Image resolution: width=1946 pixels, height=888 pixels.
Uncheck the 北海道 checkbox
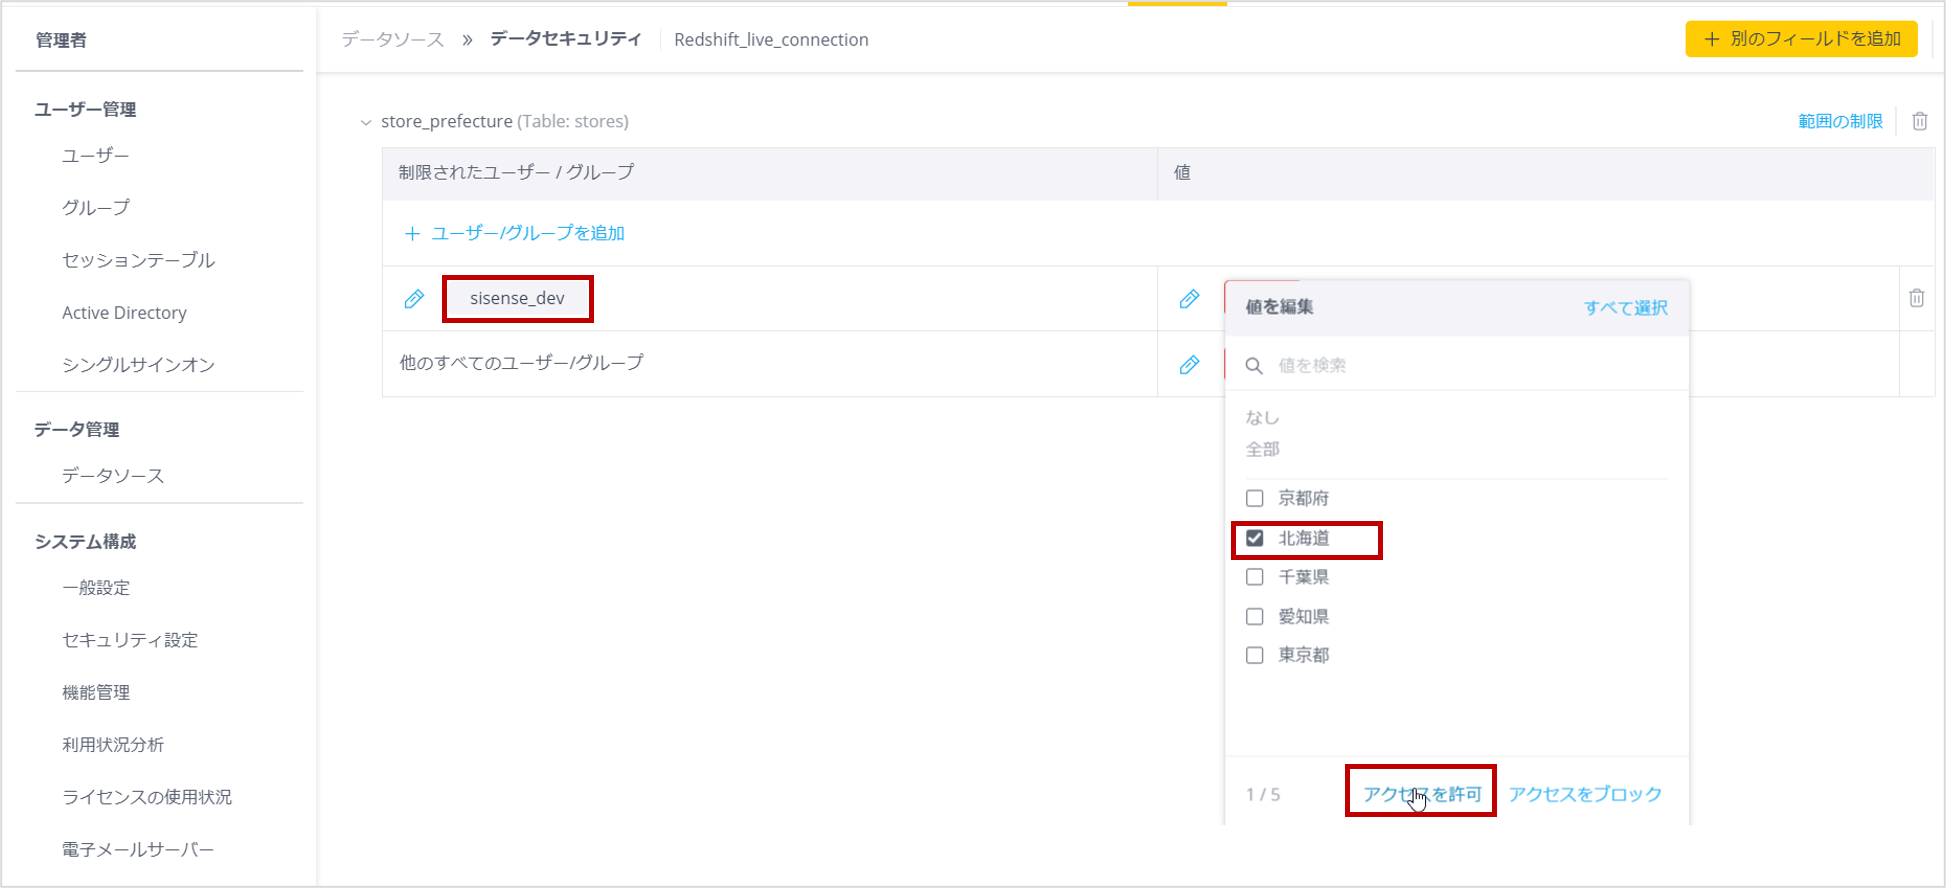[1254, 538]
